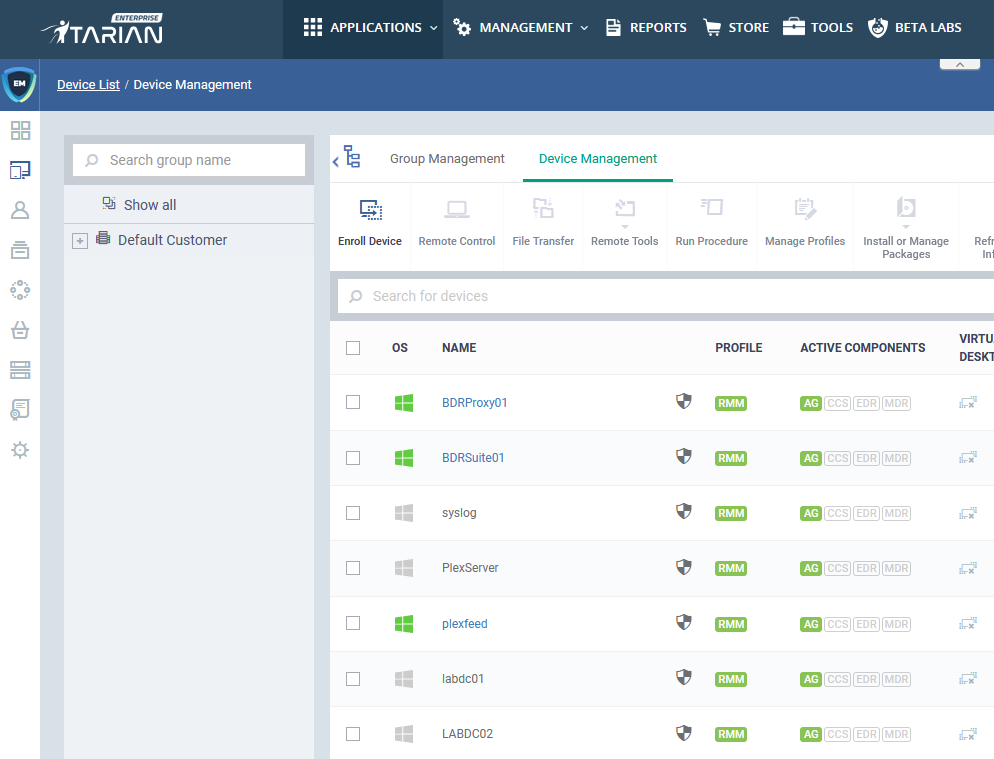994x759 pixels.
Task: Click the Enroll Device toolbar button
Action: (370, 224)
